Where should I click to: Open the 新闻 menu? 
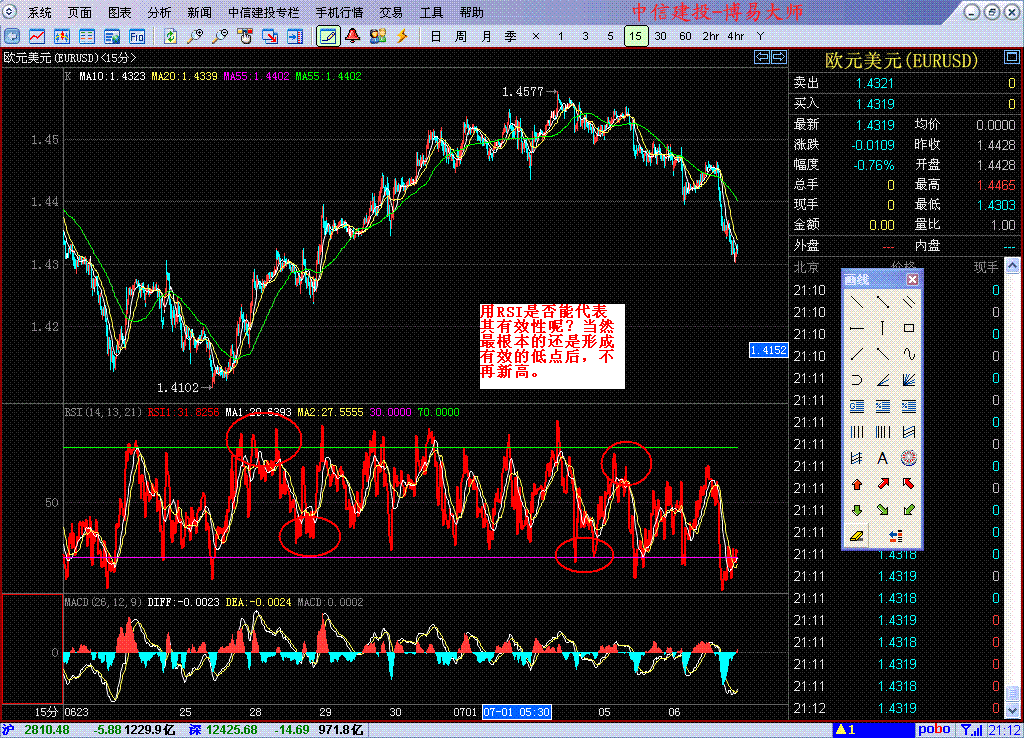tap(199, 12)
